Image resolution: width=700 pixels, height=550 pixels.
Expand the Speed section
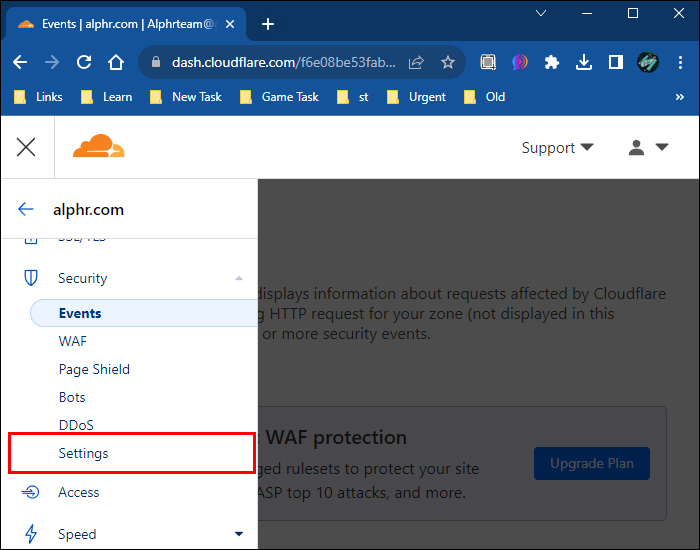[x=238, y=534]
